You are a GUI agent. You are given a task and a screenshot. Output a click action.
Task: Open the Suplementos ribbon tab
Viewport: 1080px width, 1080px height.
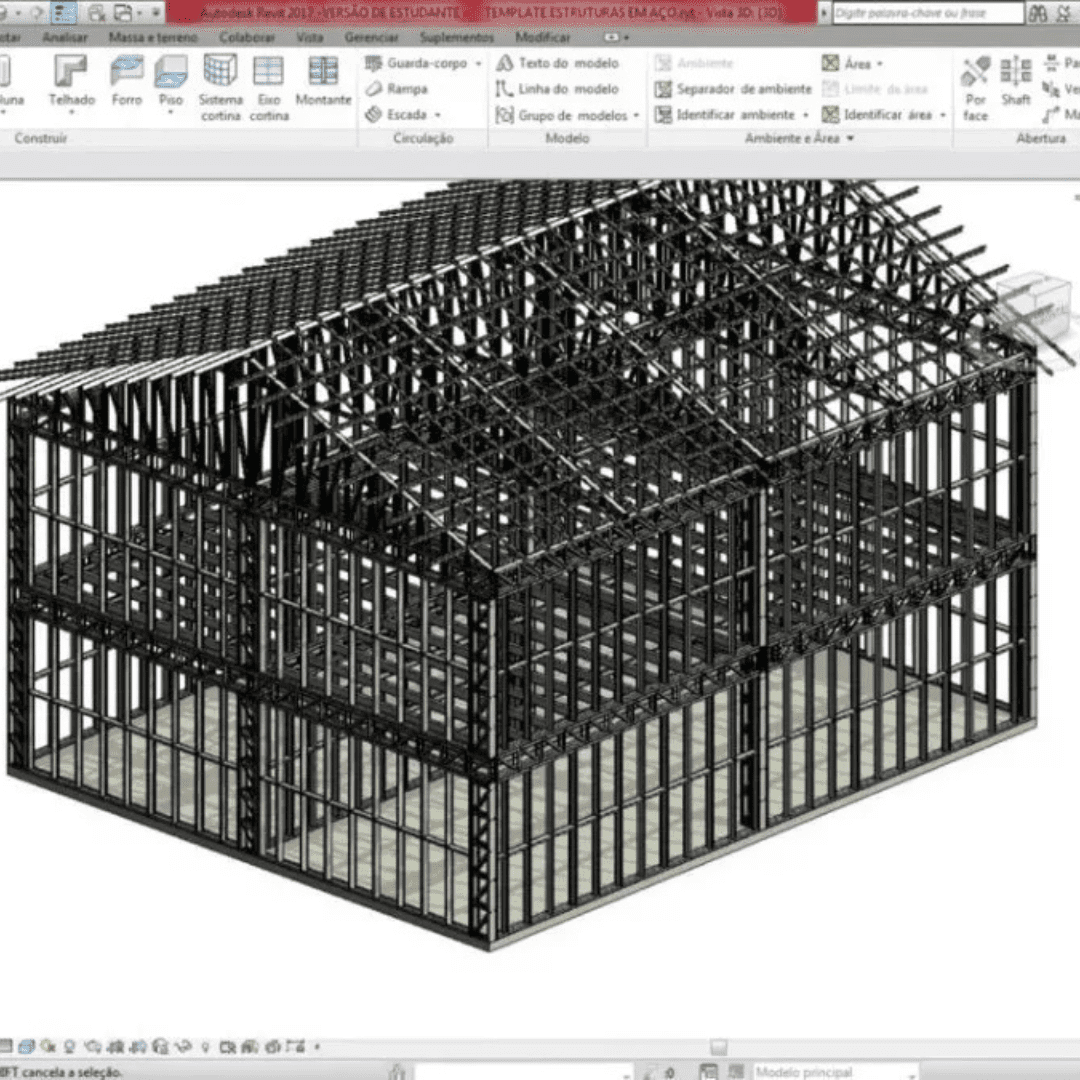click(x=457, y=37)
